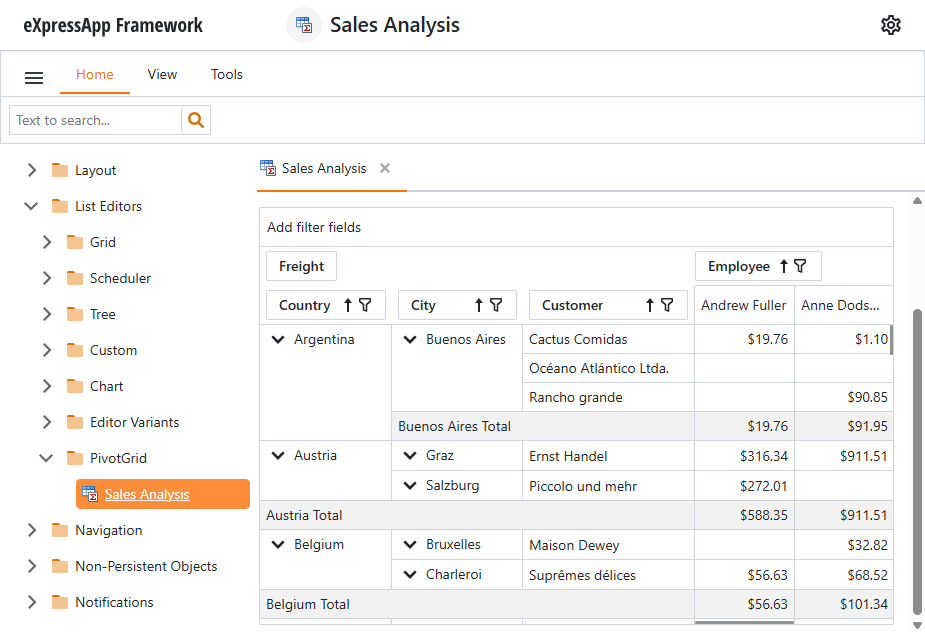Switch to the Tools tab
This screenshot has height=634, width=925.
click(x=227, y=74)
